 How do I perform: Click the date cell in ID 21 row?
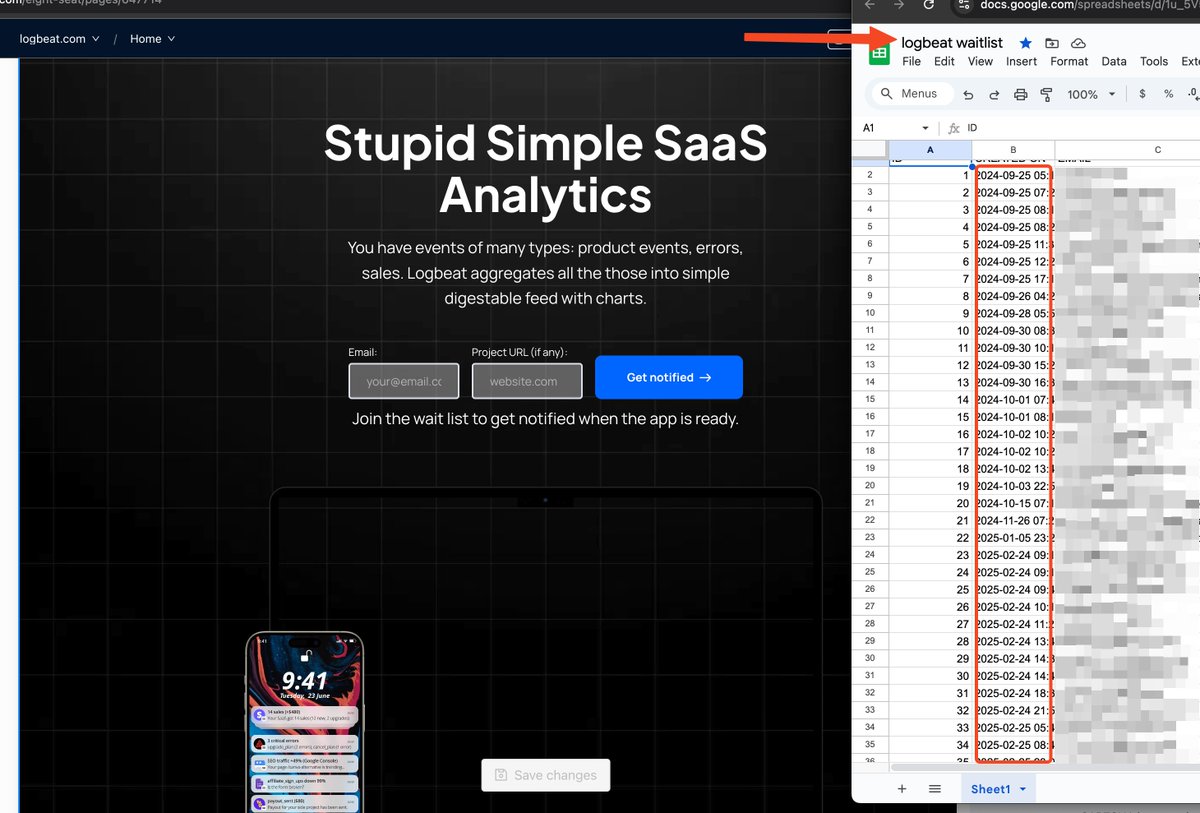[x=1013, y=520]
